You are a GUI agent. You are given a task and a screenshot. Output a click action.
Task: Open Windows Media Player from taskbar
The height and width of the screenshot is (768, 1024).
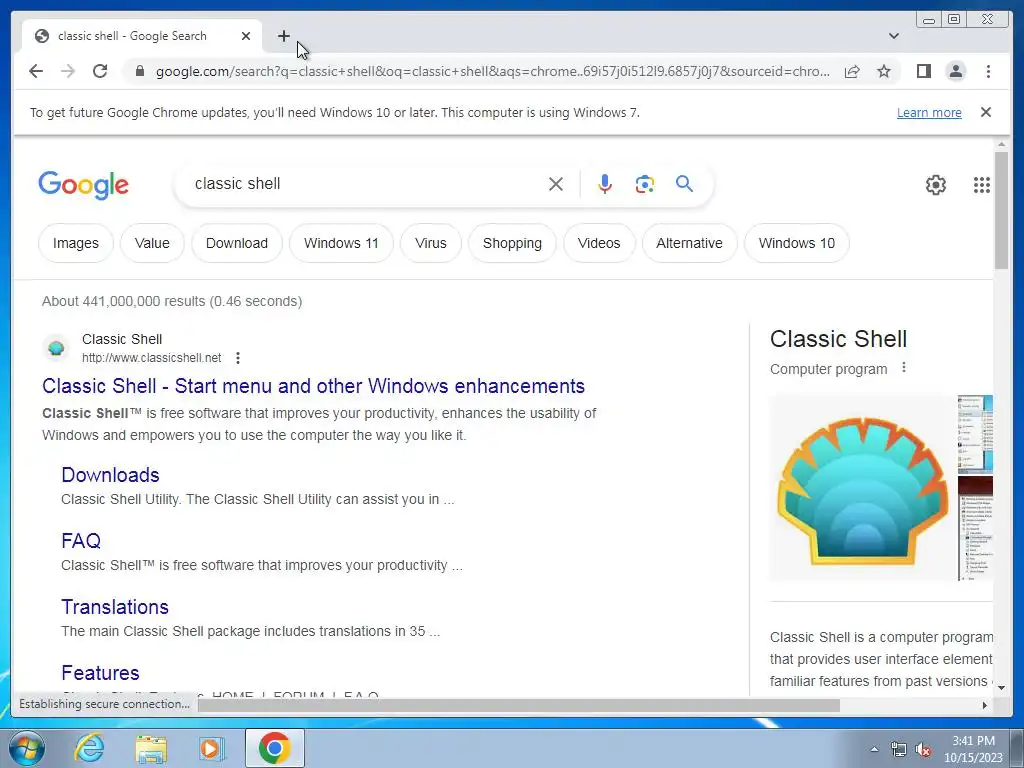tap(211, 748)
